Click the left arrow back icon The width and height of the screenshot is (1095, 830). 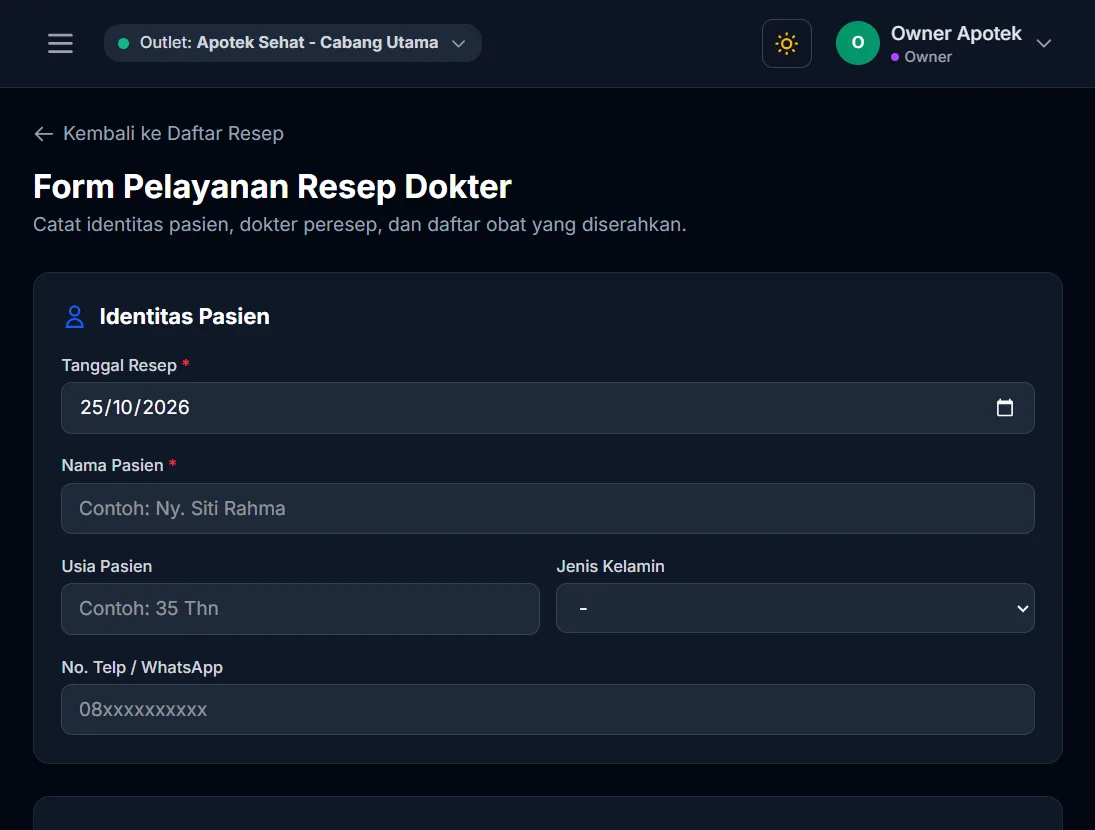(43, 134)
